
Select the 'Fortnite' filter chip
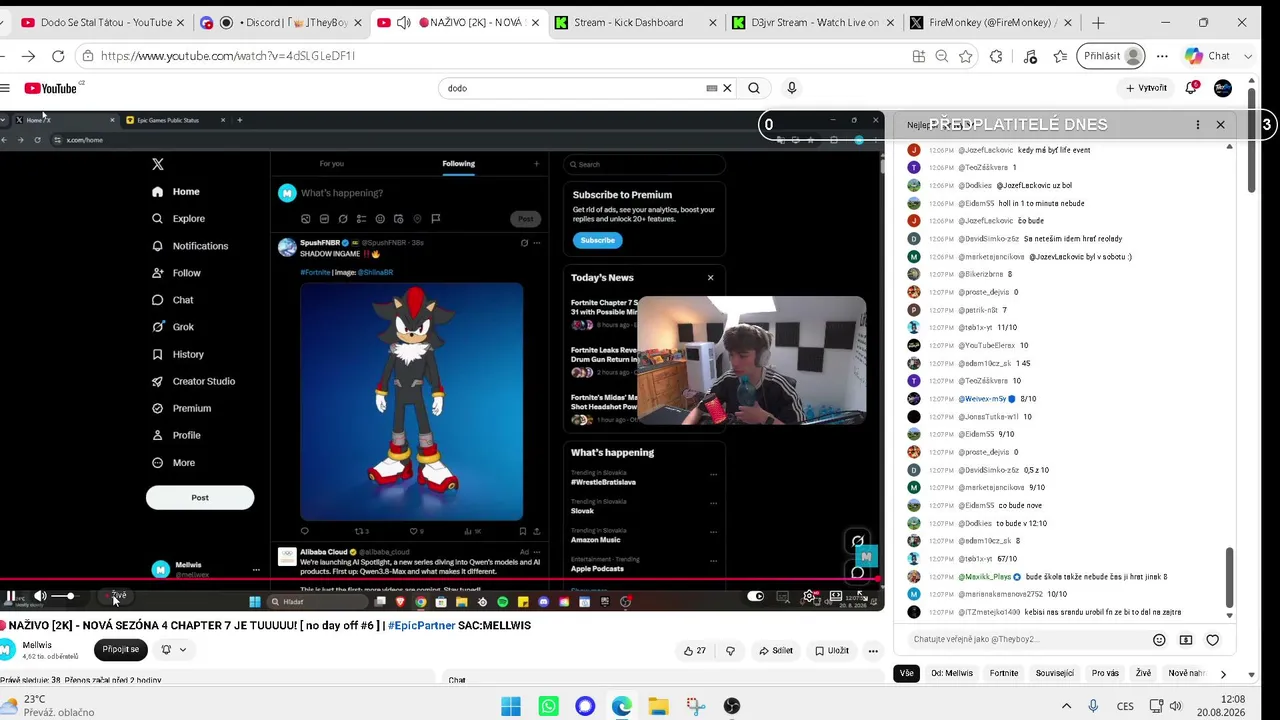coord(1004,674)
